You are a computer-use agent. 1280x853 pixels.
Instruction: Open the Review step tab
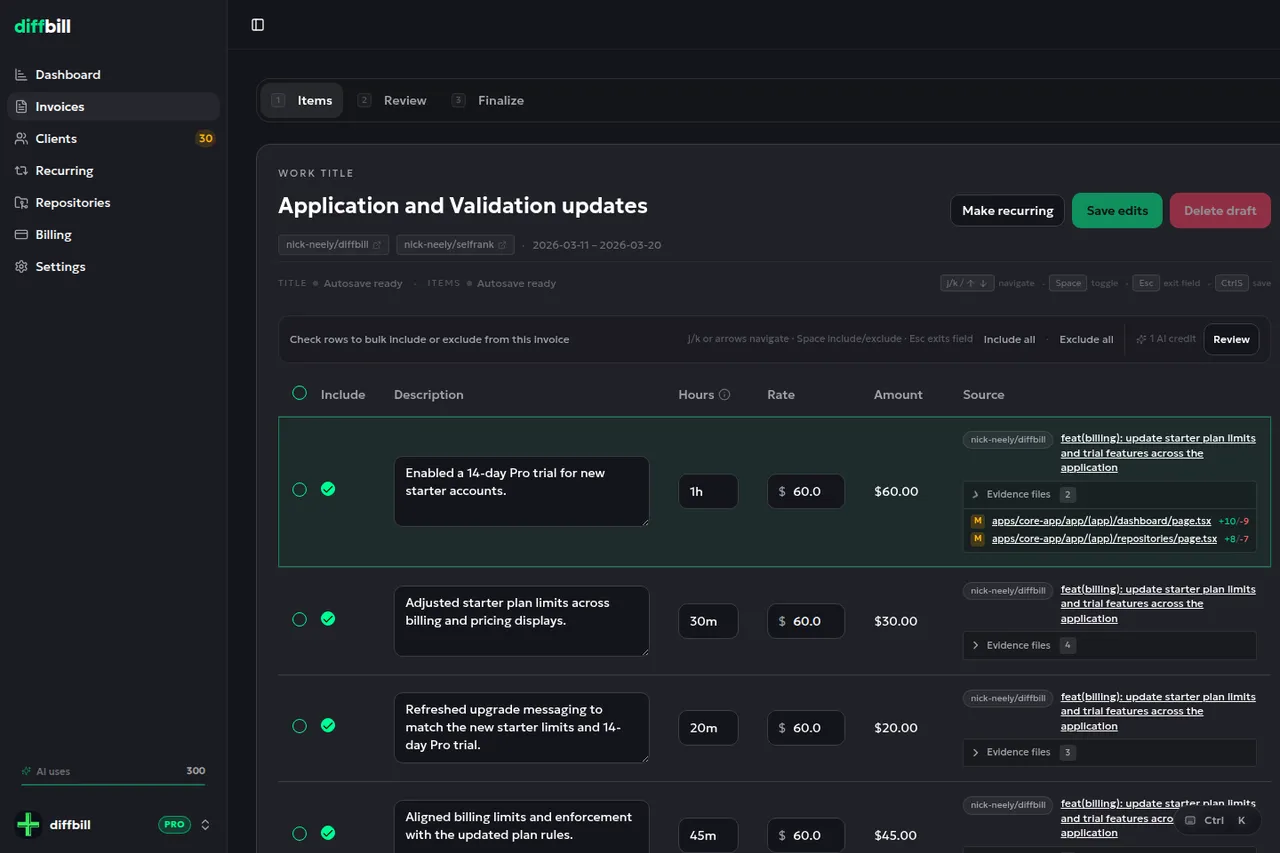tap(392, 101)
